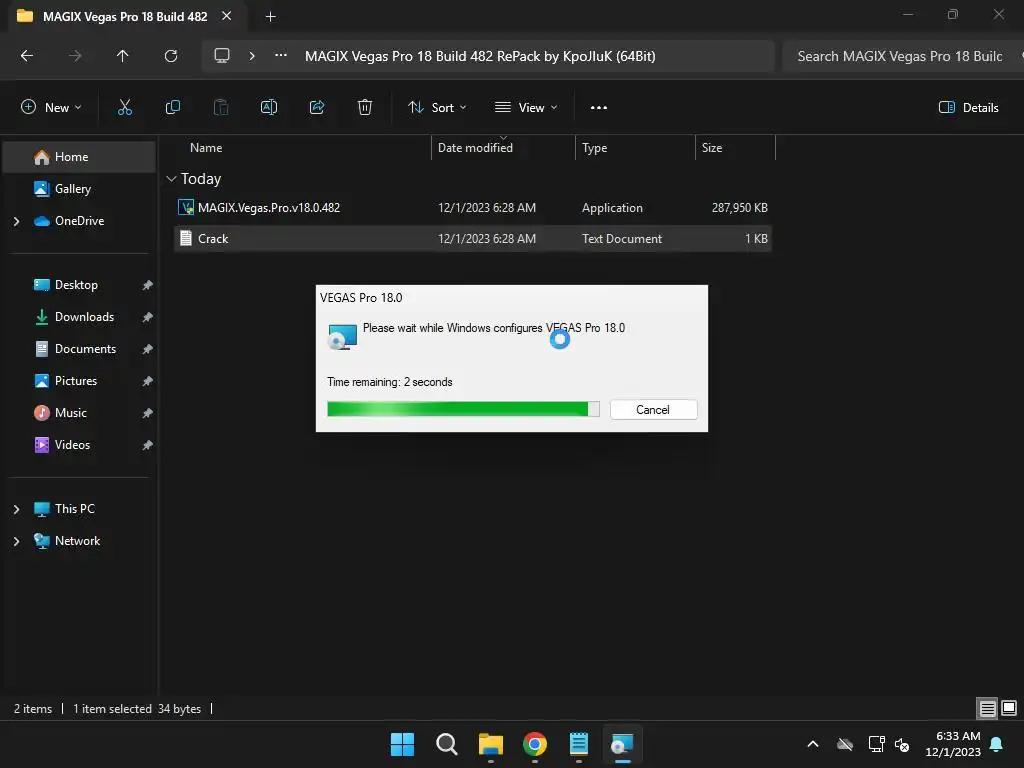Select Home in navigation pane
Screen dimensions: 1024x768
(79, 157)
